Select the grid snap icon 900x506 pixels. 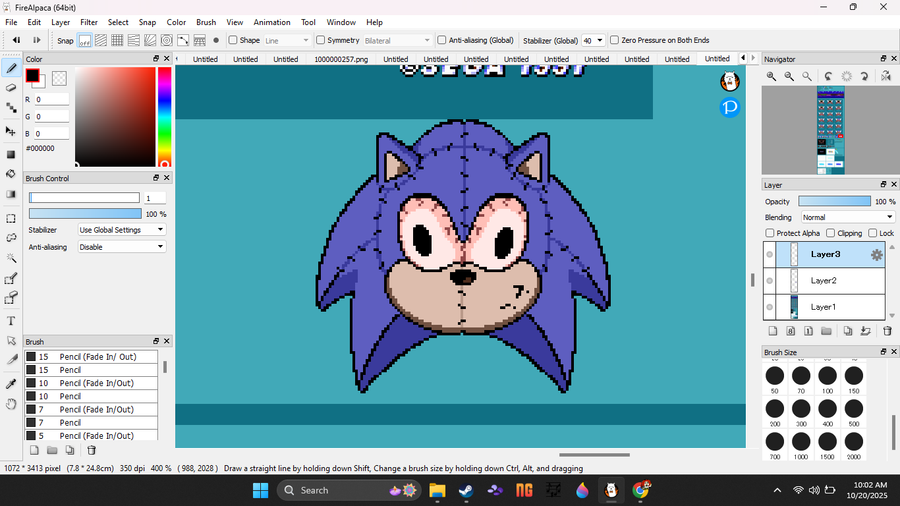point(117,40)
